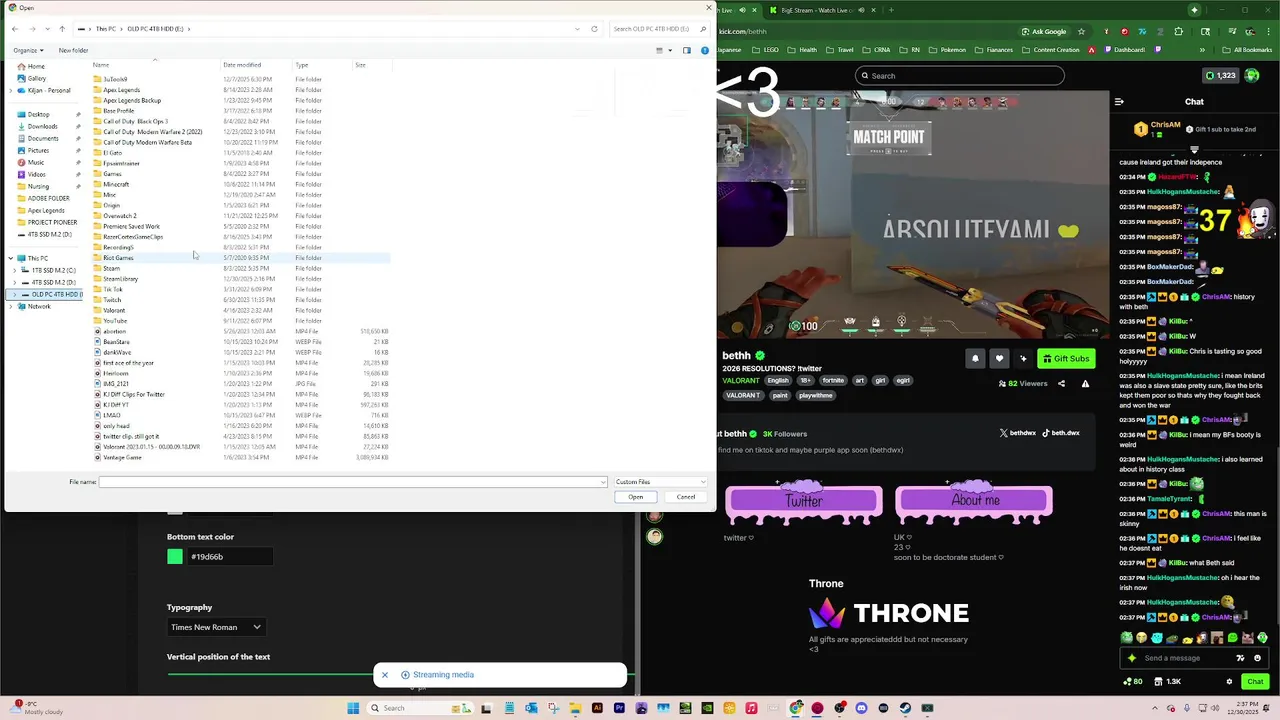Dismiss the Streaming media popup
The height and width of the screenshot is (720, 1280).
(384, 675)
